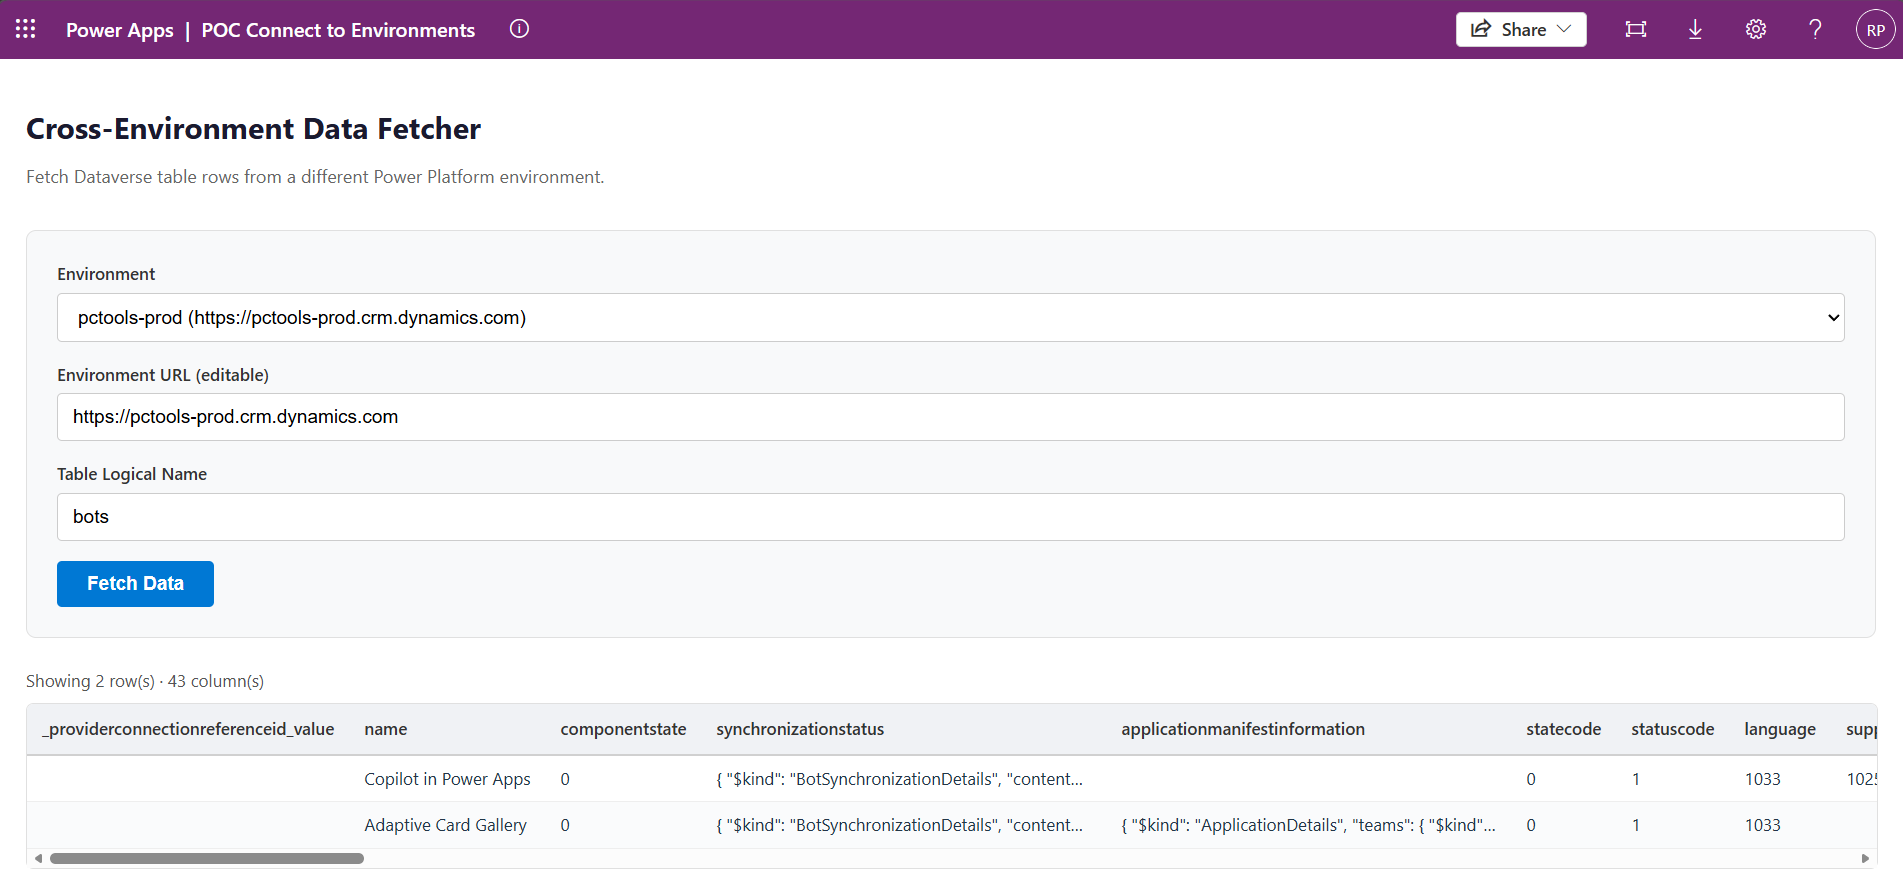Select the Copilot in Power Apps row
This screenshot has width=1903, height=871.
[x=447, y=779]
